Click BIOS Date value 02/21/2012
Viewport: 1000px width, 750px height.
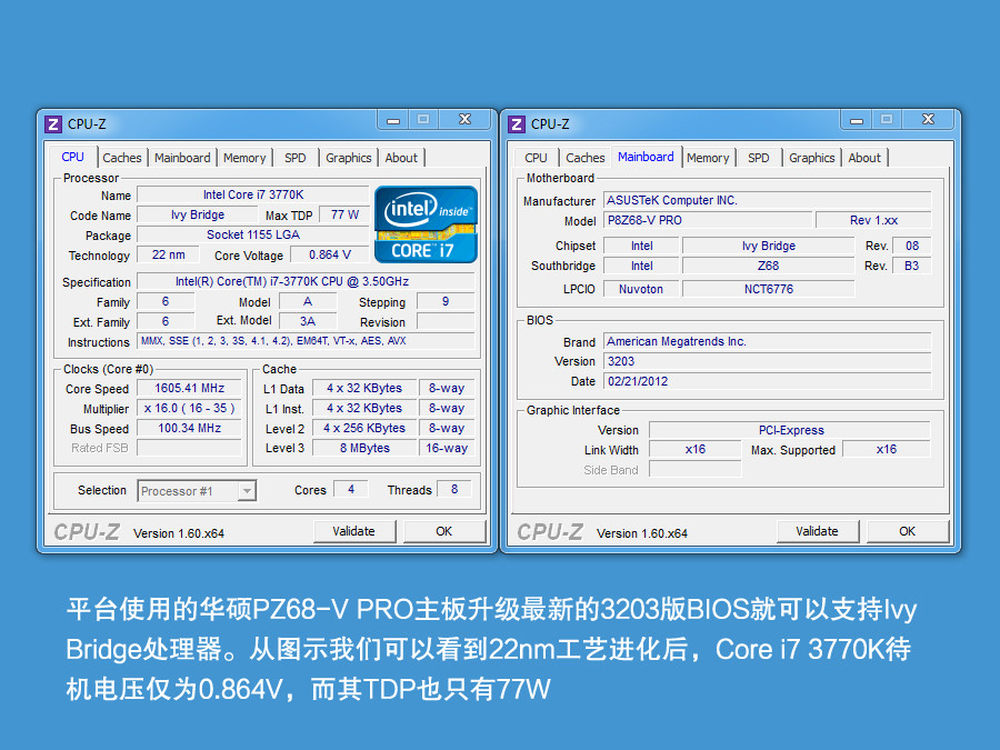767,381
